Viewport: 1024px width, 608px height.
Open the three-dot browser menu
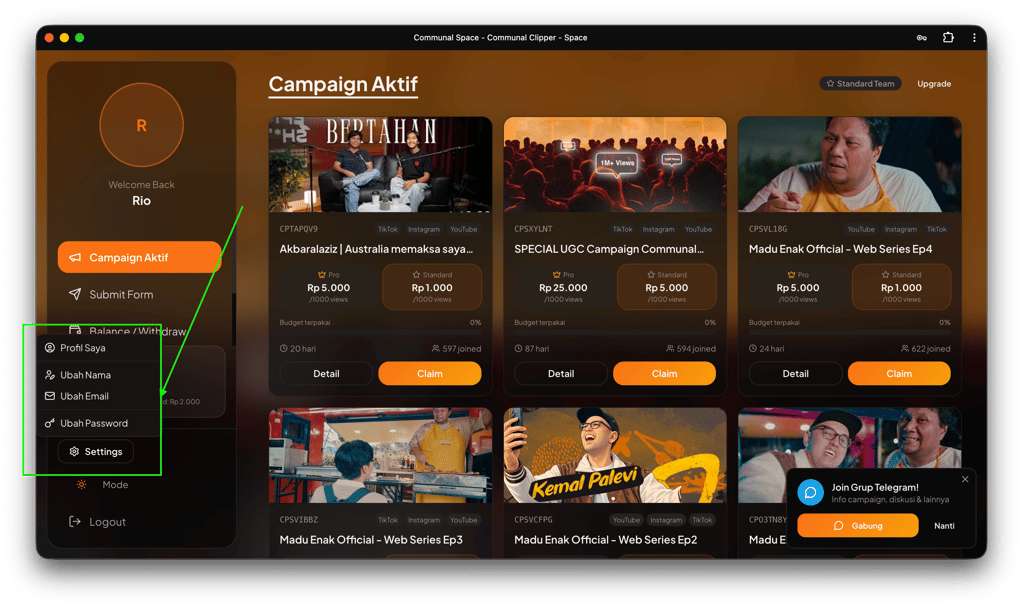pos(974,38)
